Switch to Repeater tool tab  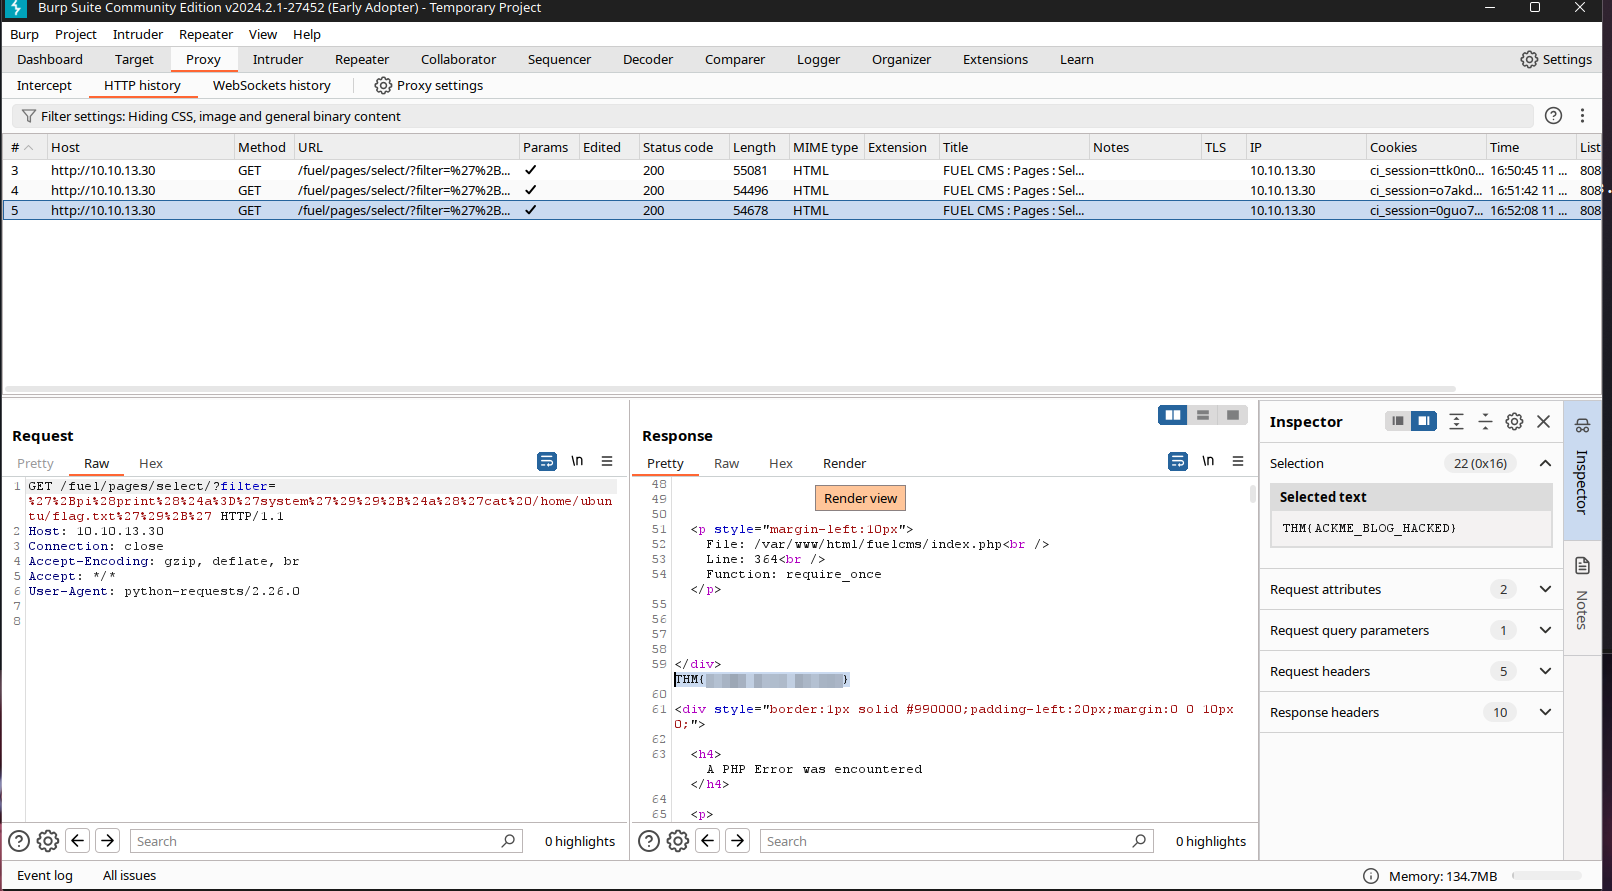(362, 59)
